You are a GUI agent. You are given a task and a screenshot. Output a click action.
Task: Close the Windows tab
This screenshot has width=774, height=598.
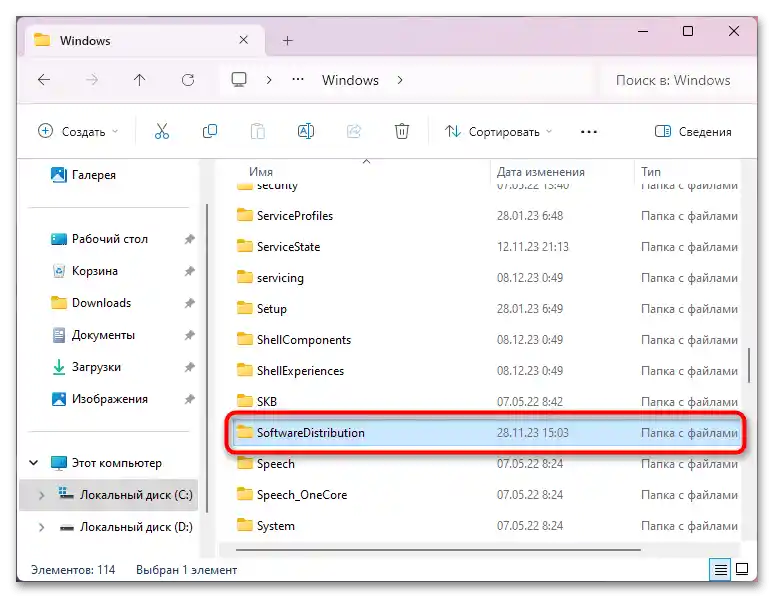[243, 40]
